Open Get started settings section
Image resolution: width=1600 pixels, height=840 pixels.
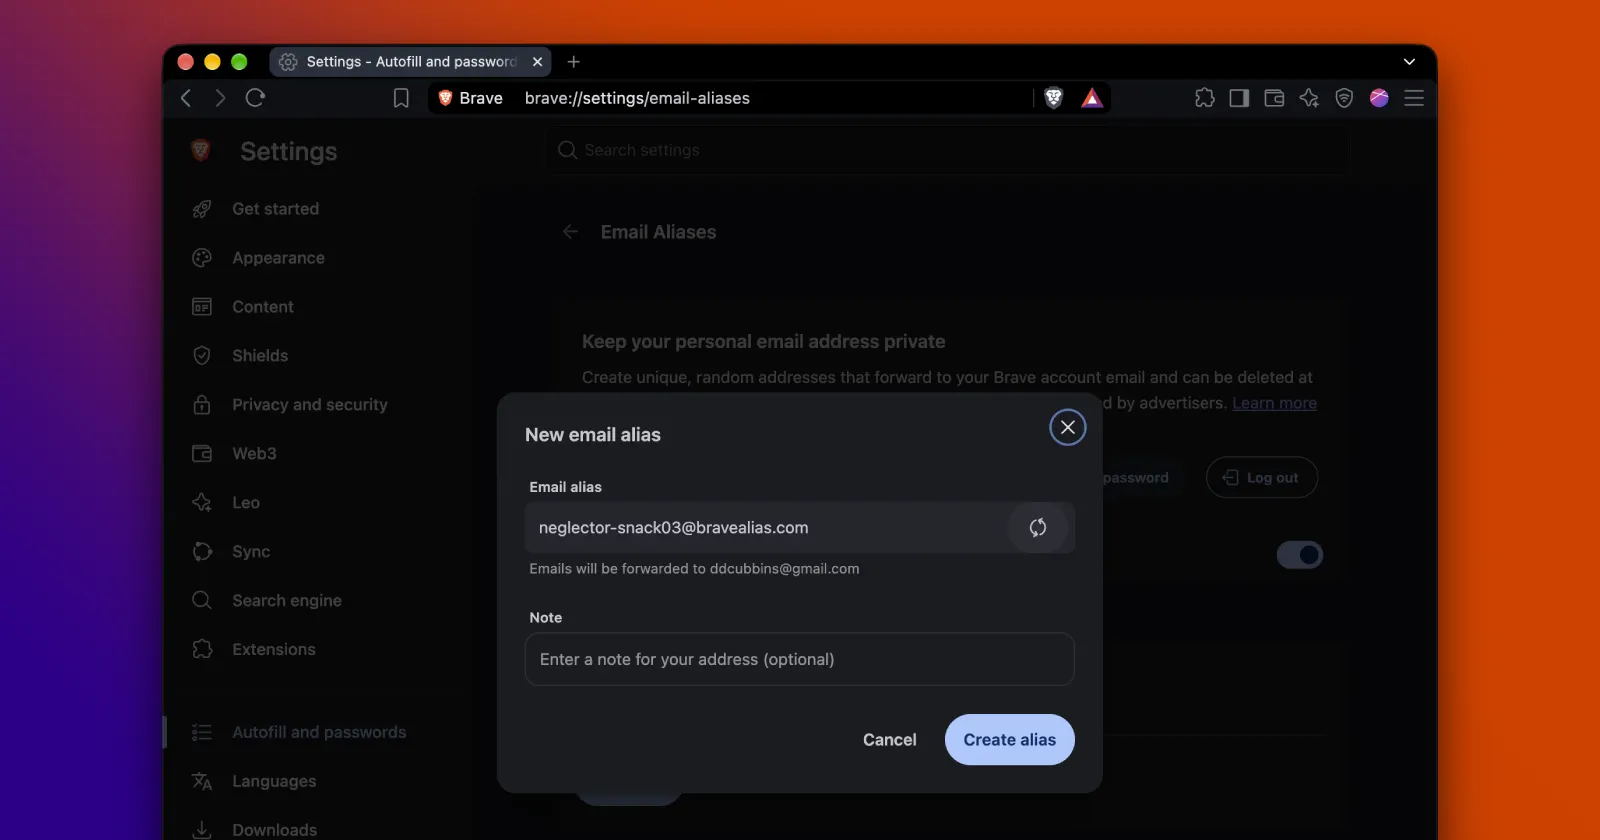275,209
